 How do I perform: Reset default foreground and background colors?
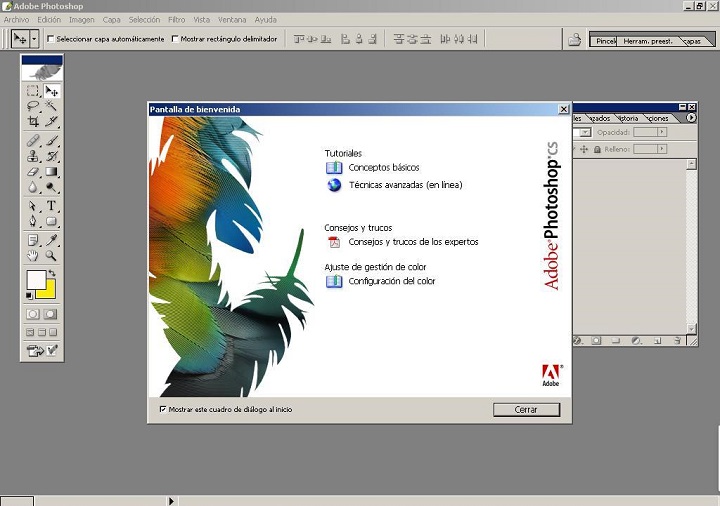click(x=29, y=296)
